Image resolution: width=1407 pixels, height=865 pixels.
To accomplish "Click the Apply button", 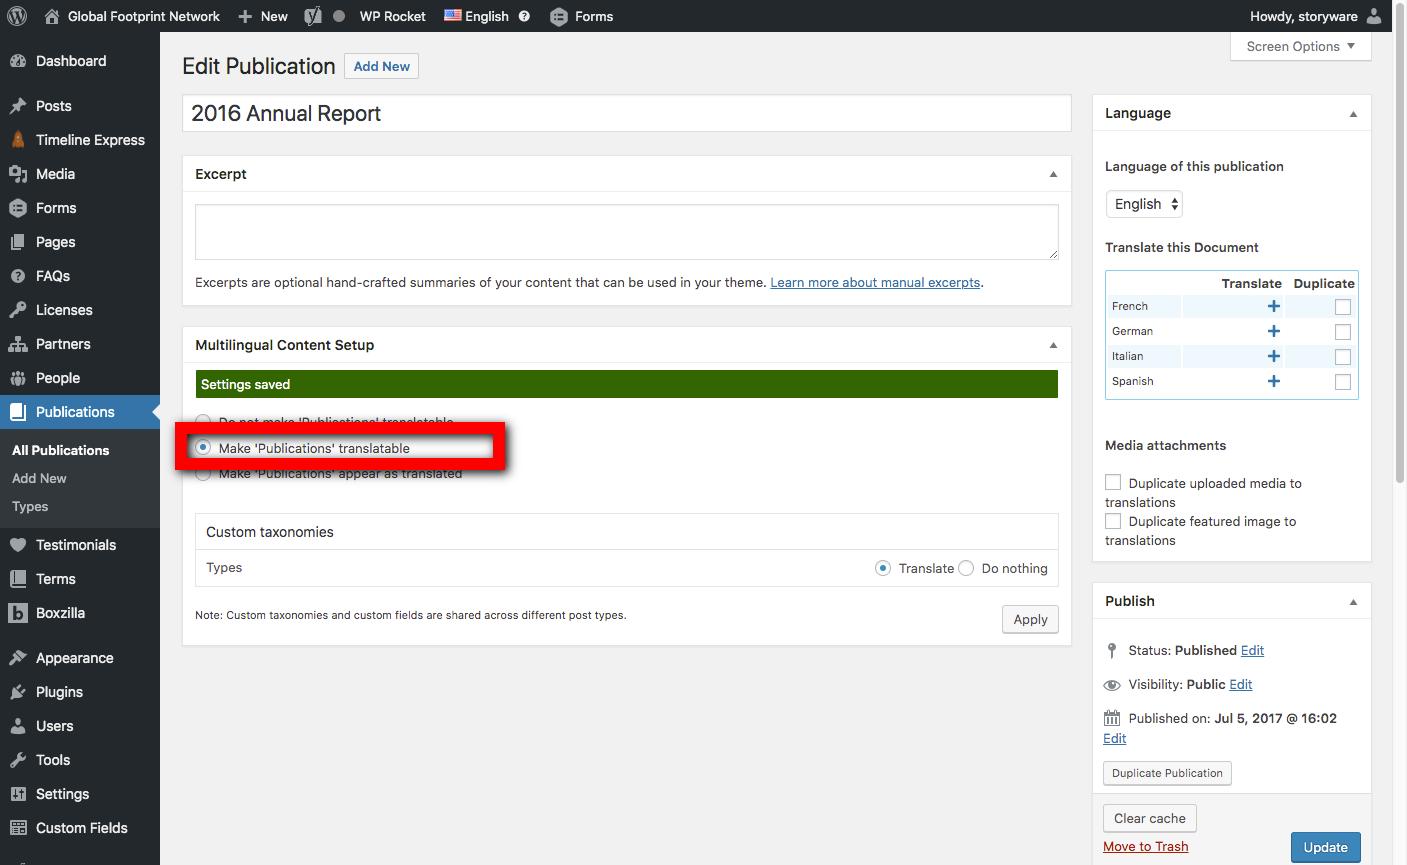I will tap(1030, 619).
